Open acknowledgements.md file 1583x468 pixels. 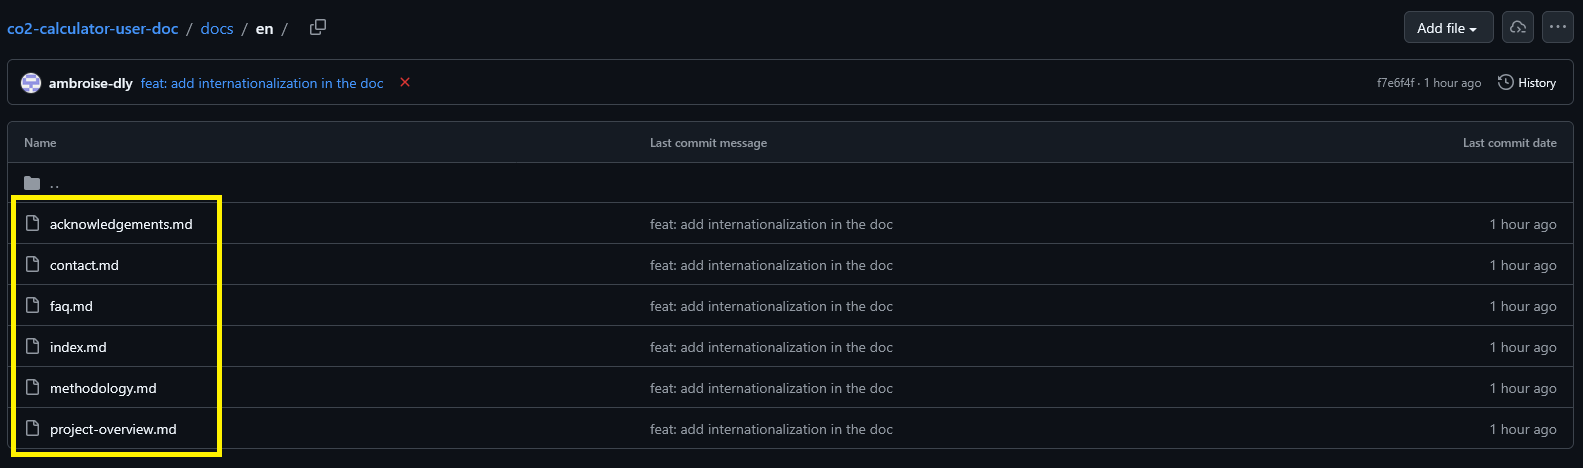[121, 224]
